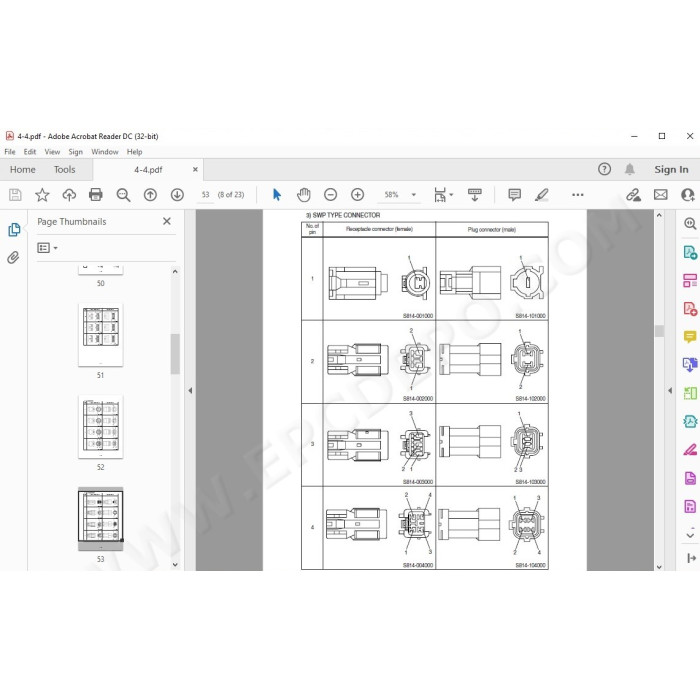Screen dimensions: 700x700
Task: Select the 4-4.pdf document tab
Action: pyautogui.click(x=148, y=170)
